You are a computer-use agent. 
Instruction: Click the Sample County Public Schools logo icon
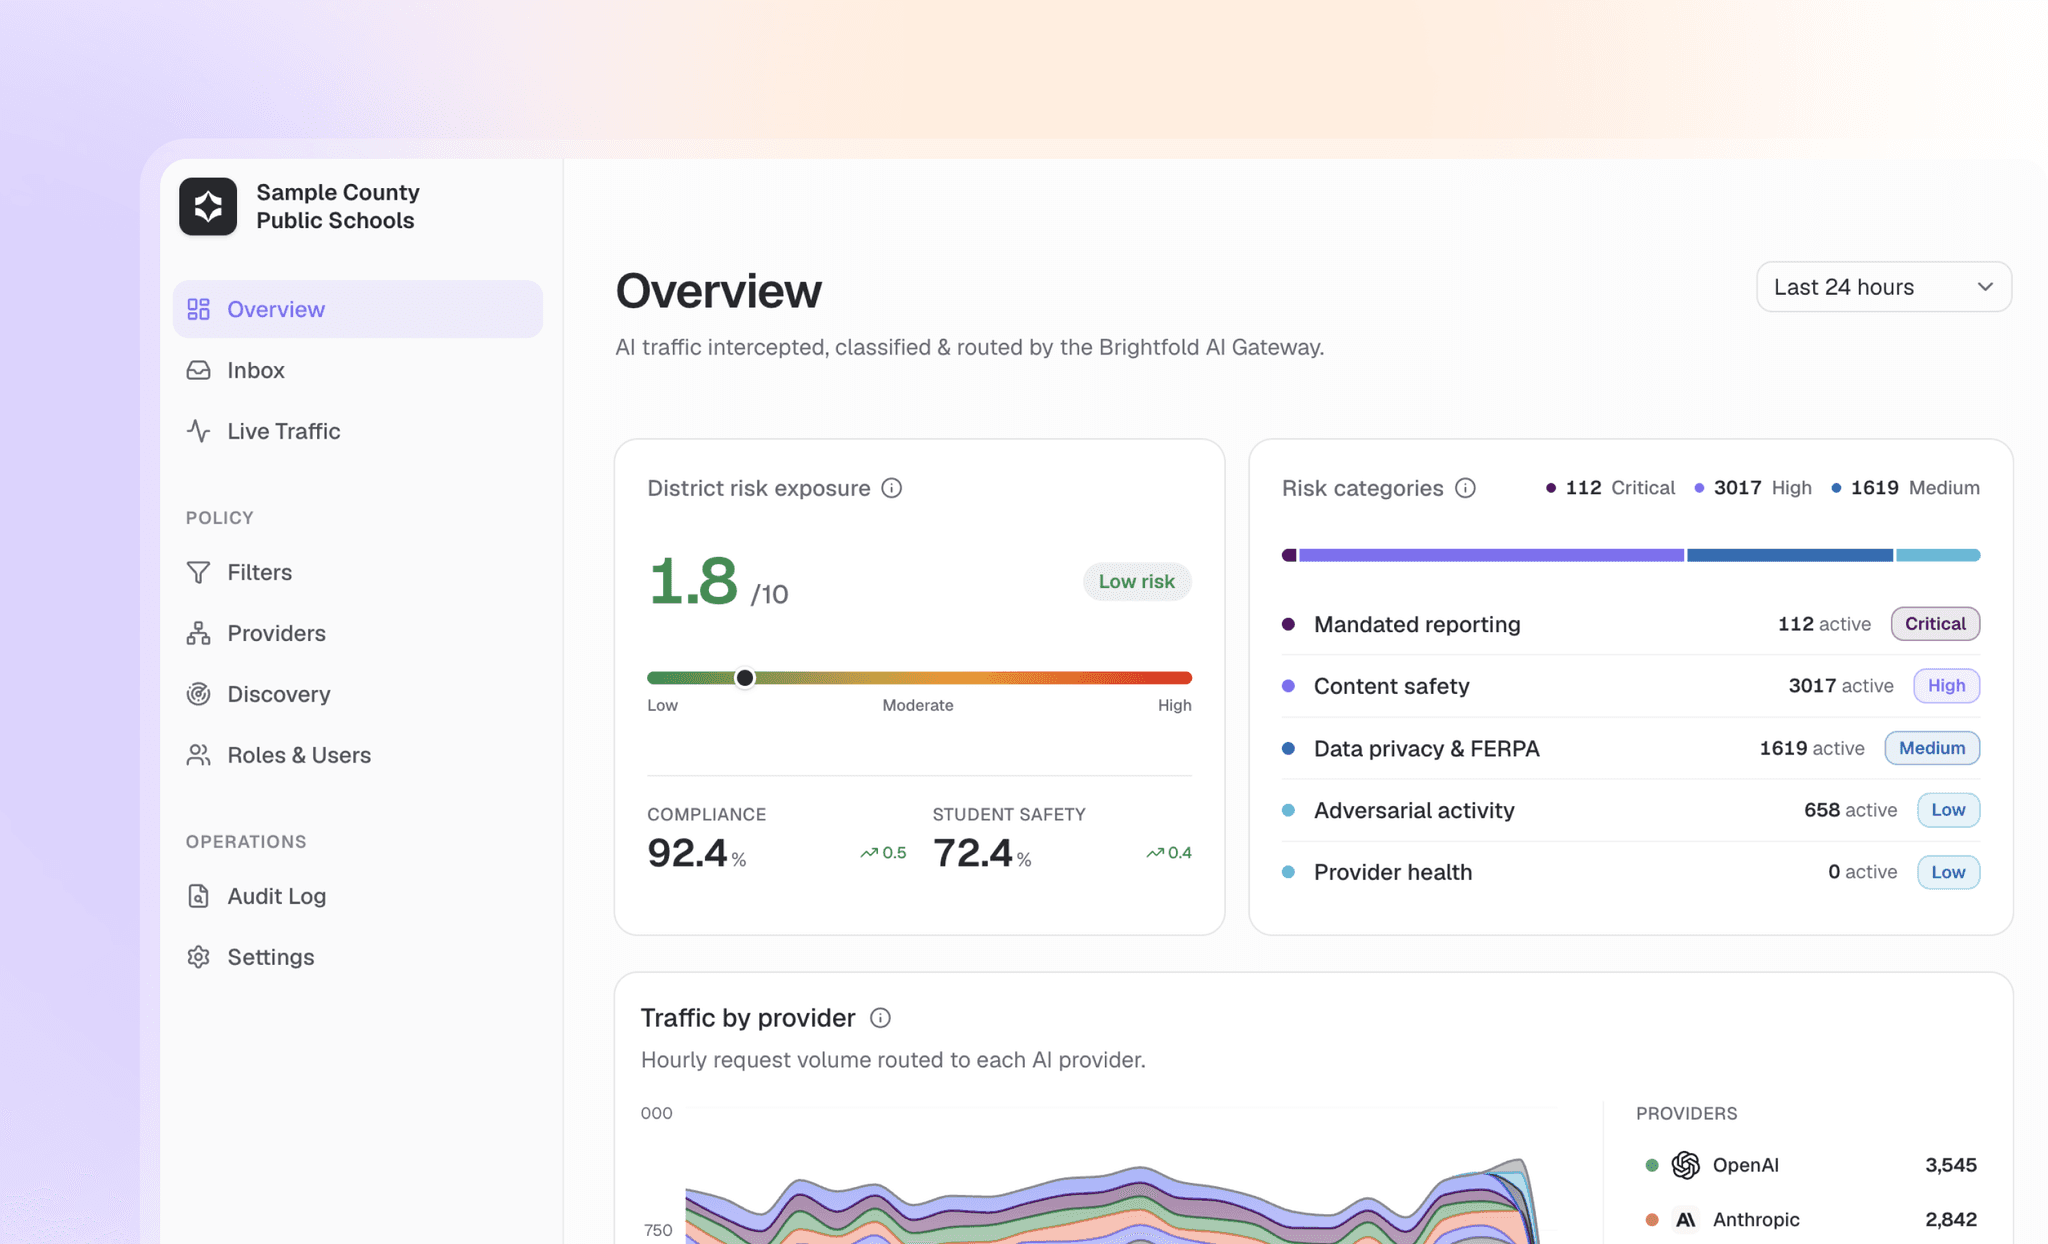pos(208,206)
